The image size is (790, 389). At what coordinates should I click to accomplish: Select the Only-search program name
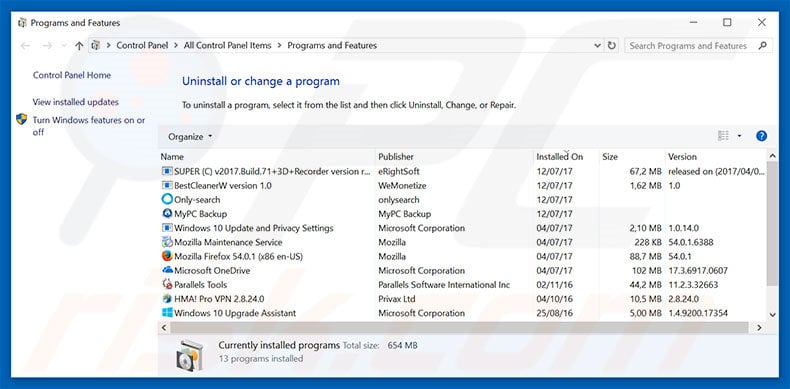pyautogui.click(x=197, y=200)
